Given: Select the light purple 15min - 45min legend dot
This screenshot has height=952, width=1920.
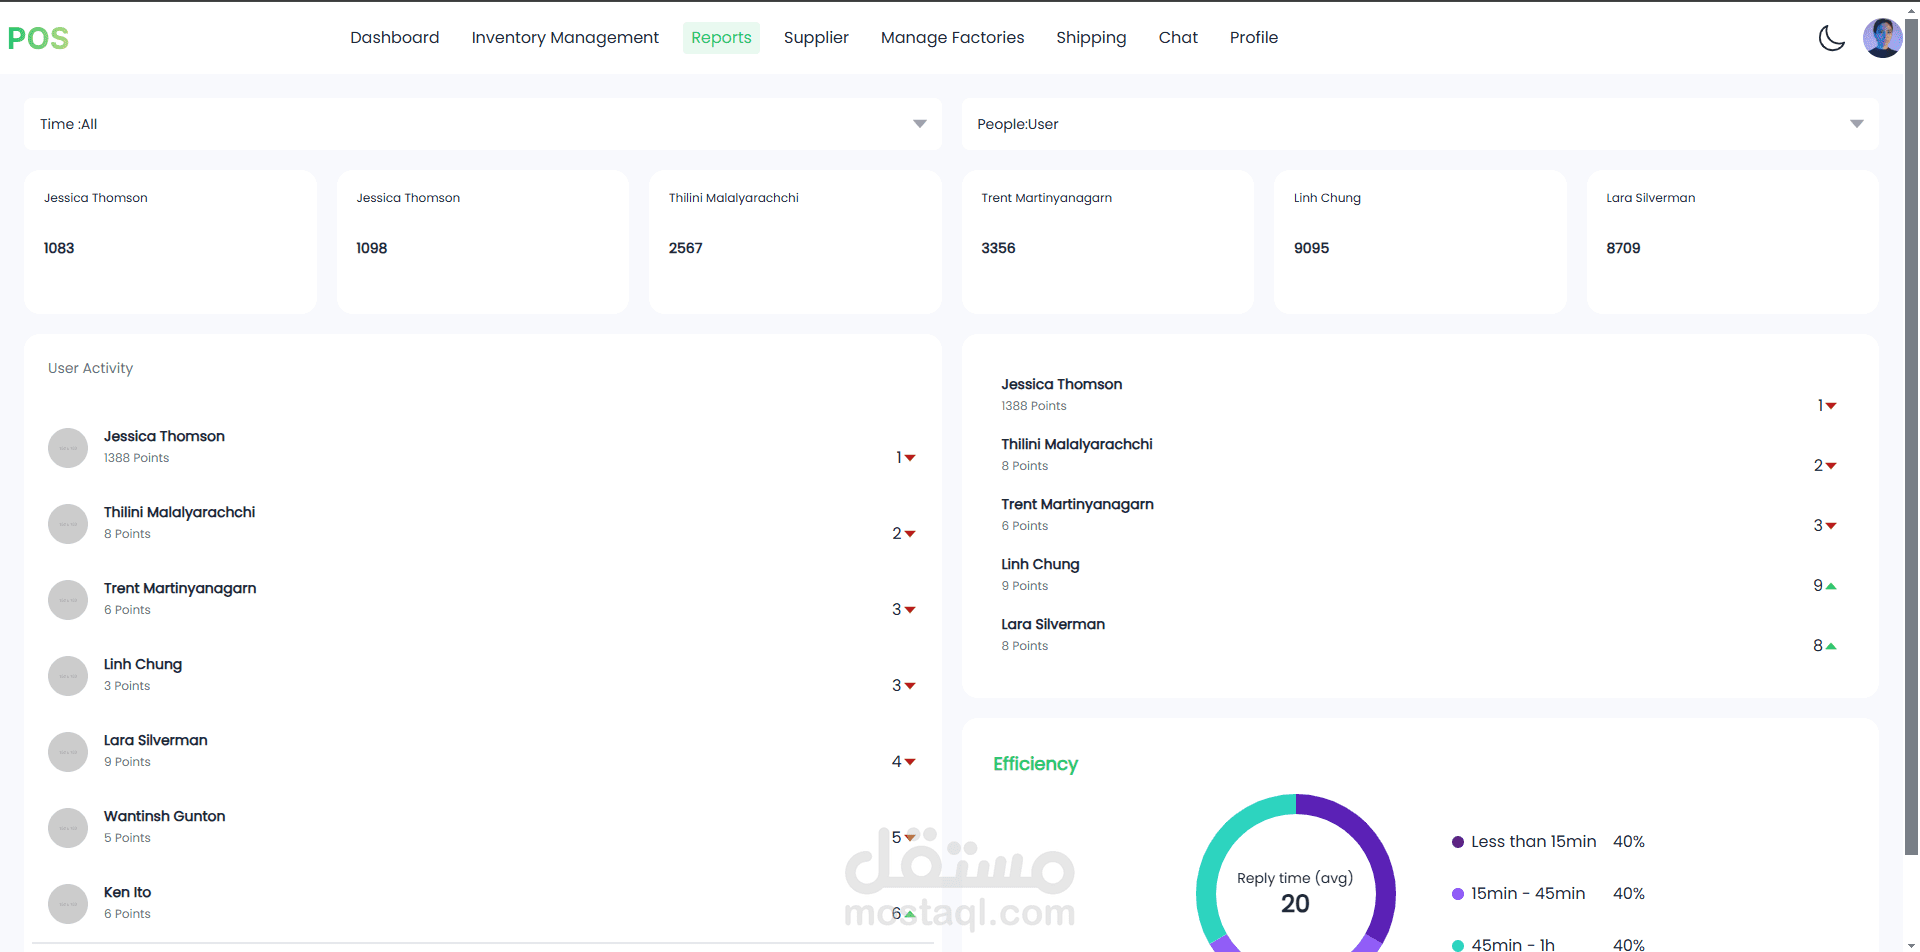Looking at the screenshot, I should [x=1458, y=894].
